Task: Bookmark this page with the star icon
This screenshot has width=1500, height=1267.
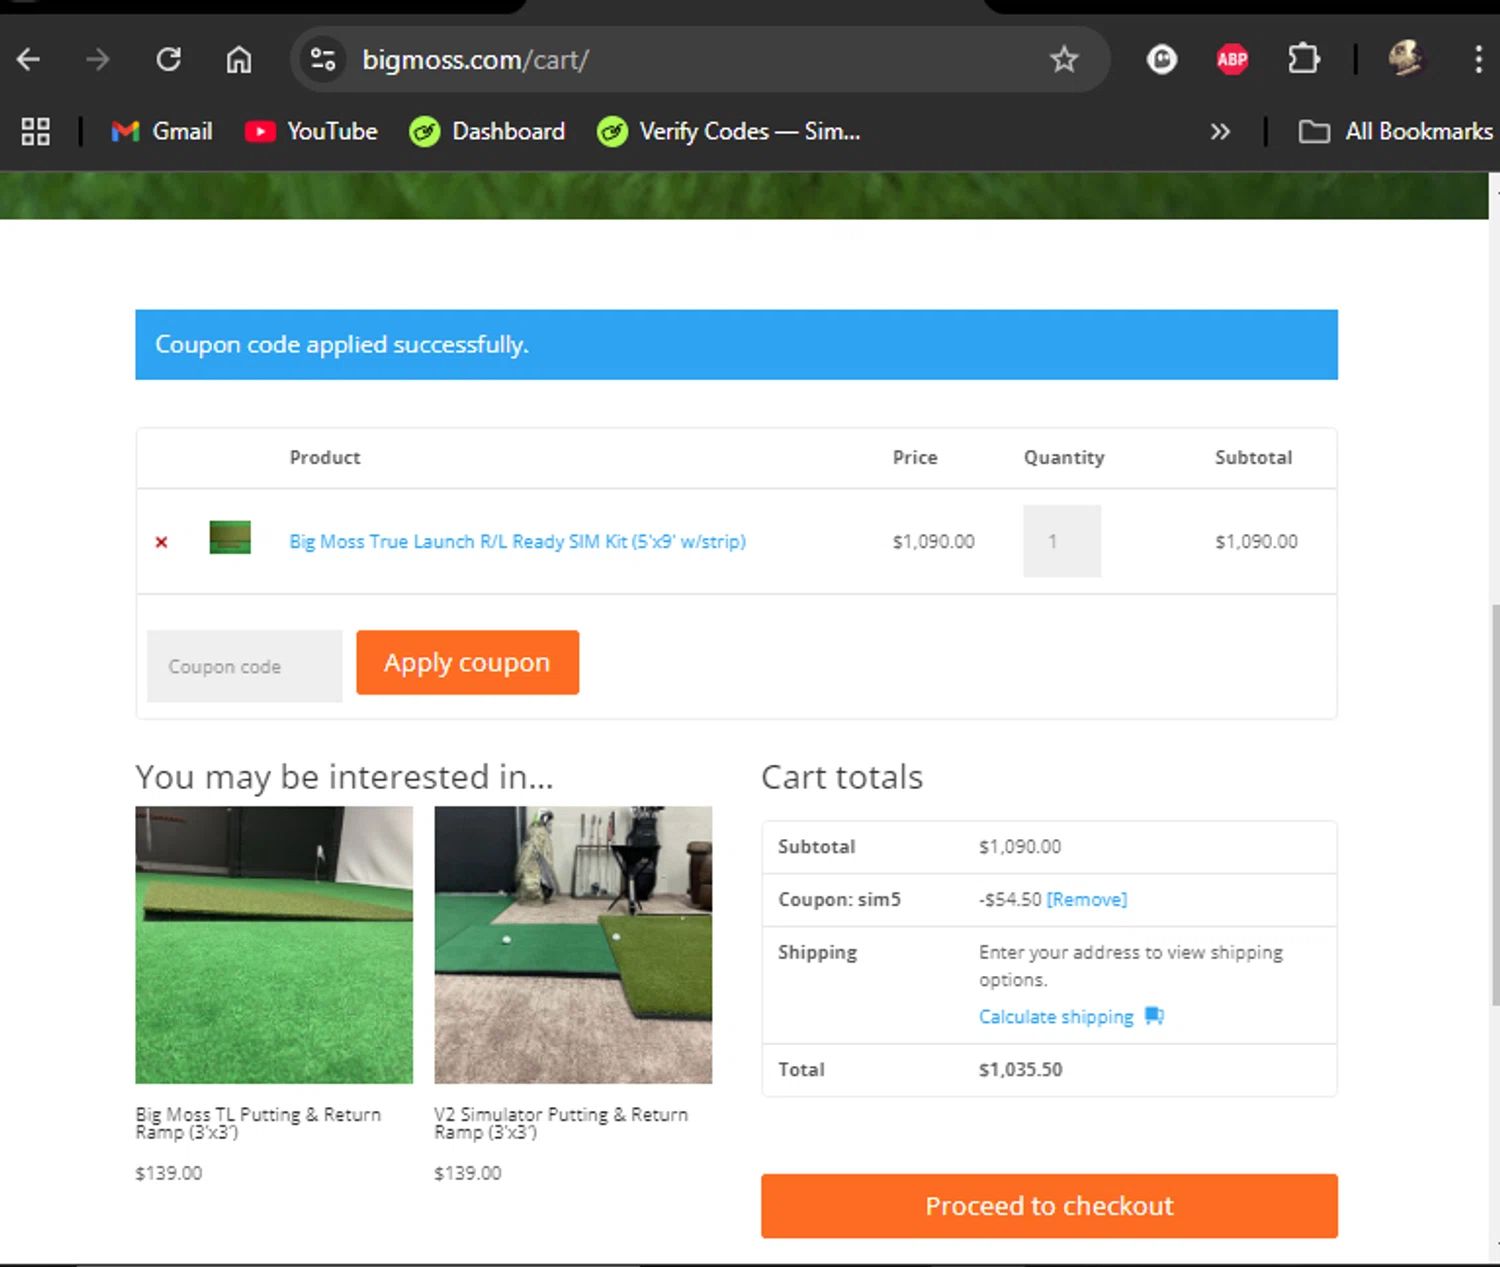Action: pyautogui.click(x=1064, y=60)
